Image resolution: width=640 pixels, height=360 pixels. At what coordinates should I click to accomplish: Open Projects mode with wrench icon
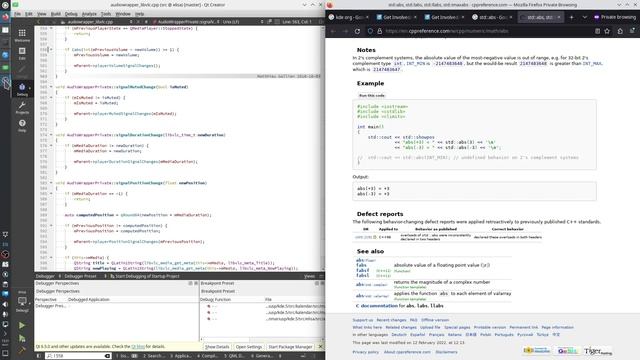pyautogui.click(x=22, y=108)
